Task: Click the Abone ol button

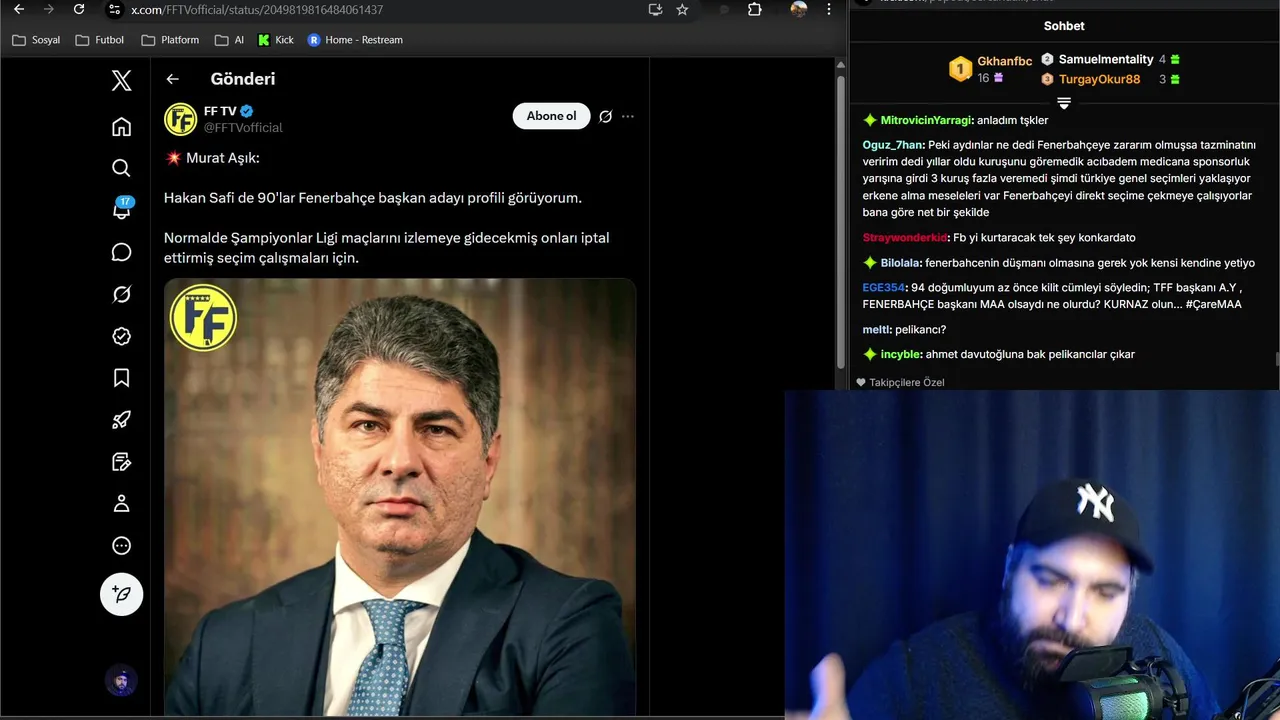Action: 551,116
